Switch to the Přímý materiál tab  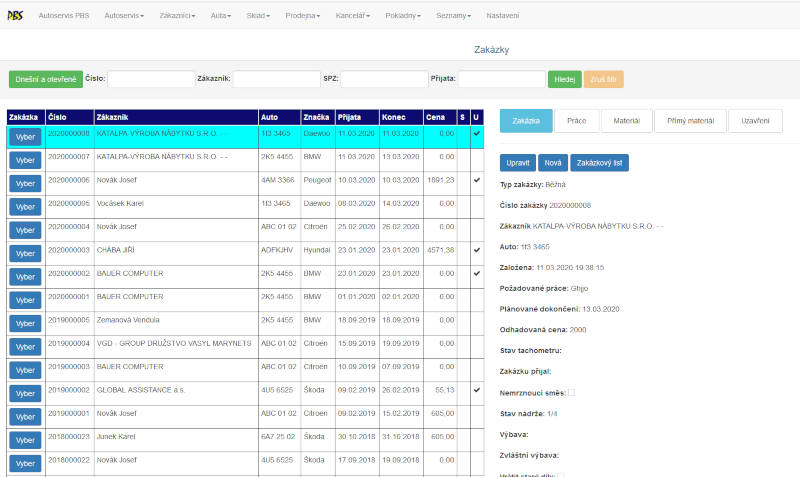pos(690,121)
